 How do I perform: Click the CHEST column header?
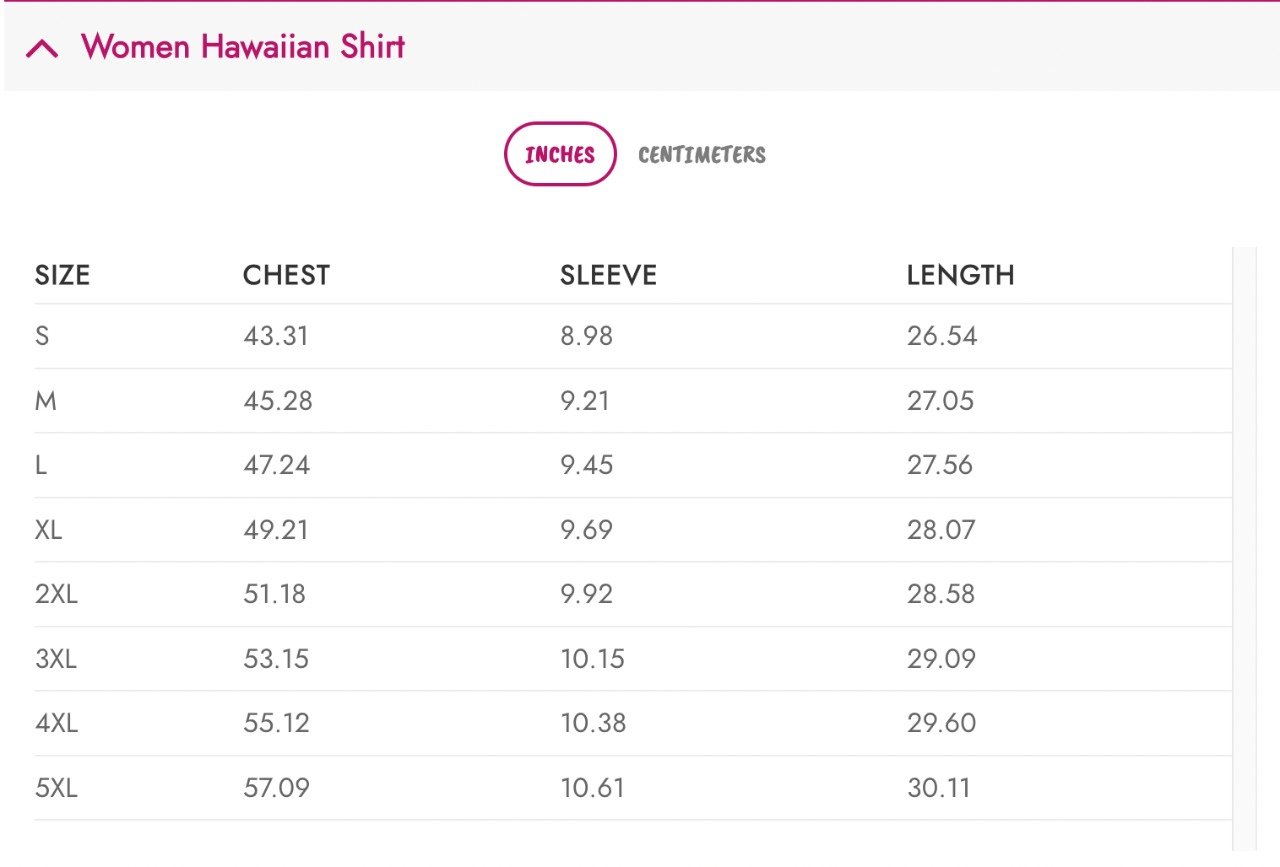pyautogui.click(x=286, y=275)
